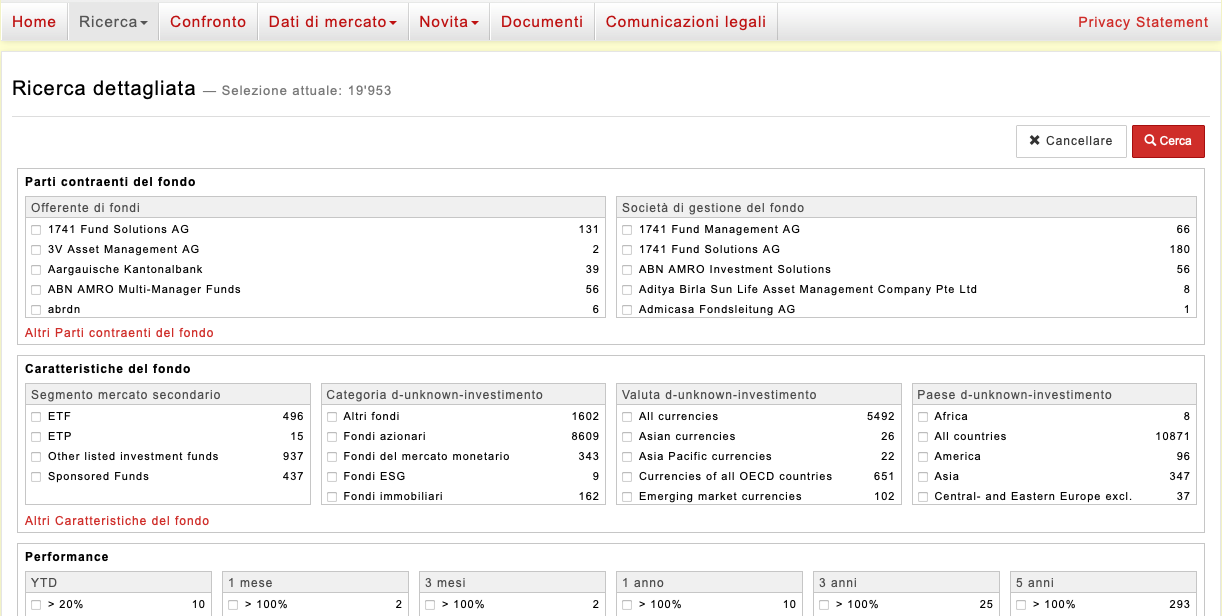Open the Novita dropdown menu
Screen dimensions: 1222x616
click(x=449, y=22)
